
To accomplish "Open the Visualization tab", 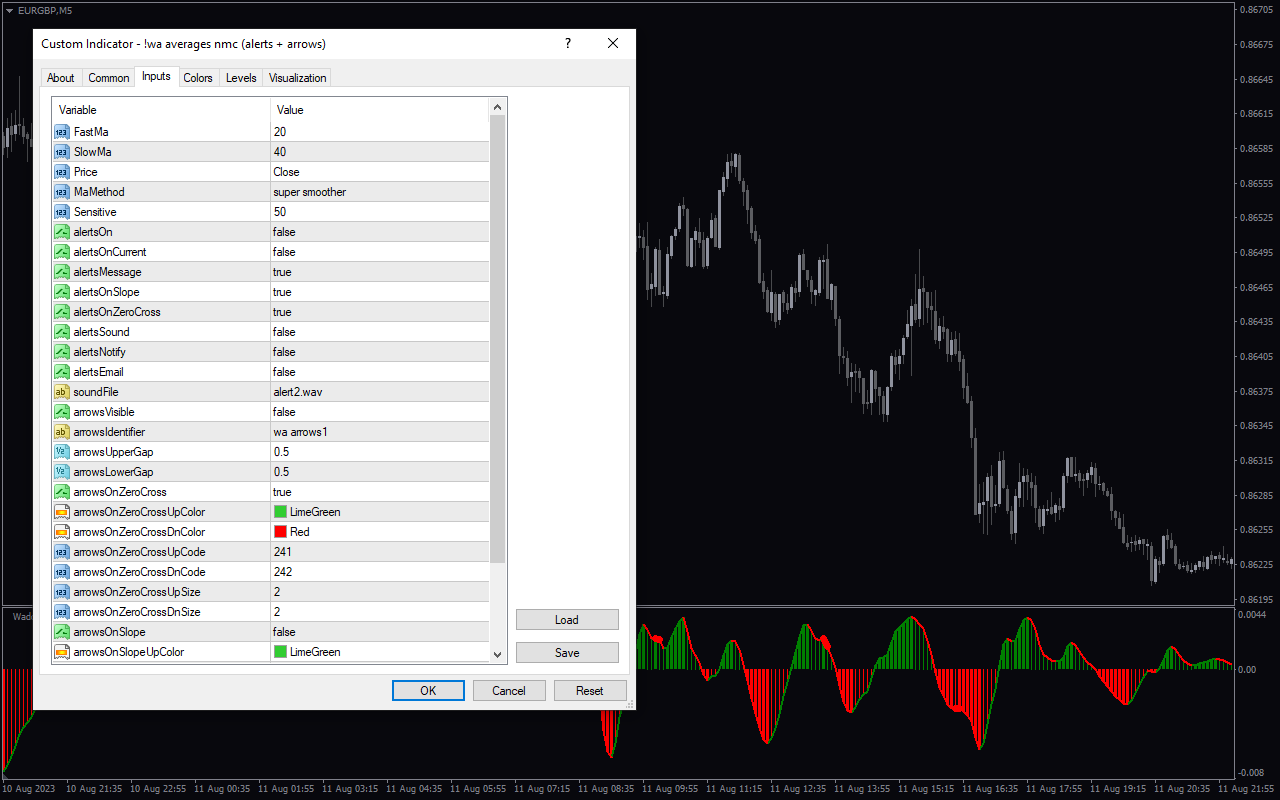I will tap(298, 77).
